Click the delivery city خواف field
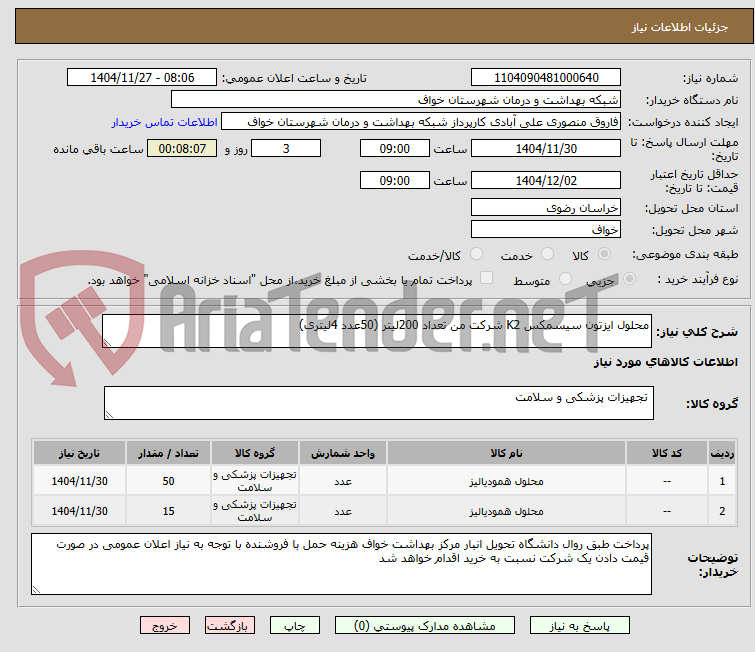This screenshot has height=652, width=755. point(546,230)
